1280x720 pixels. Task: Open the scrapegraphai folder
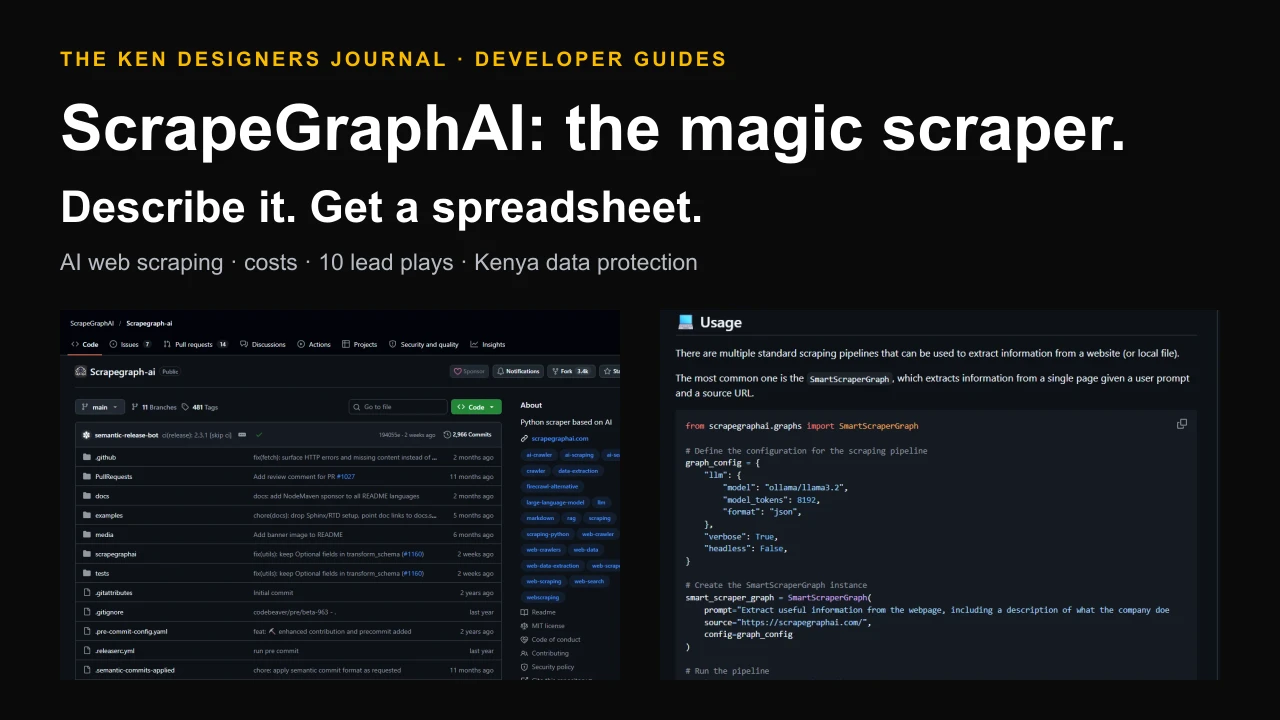116,554
